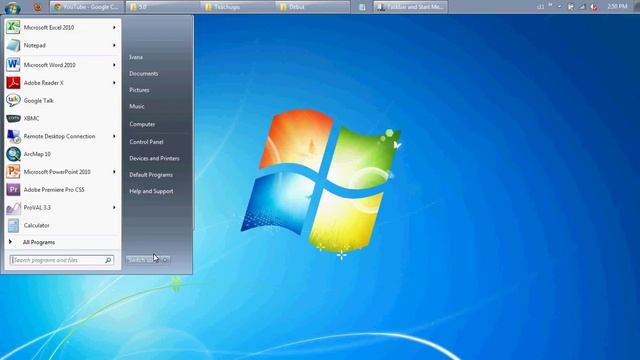Screen dimensions: 640x360
Task: Show the clock reading 2:50 PM
Action: tap(617, 7)
